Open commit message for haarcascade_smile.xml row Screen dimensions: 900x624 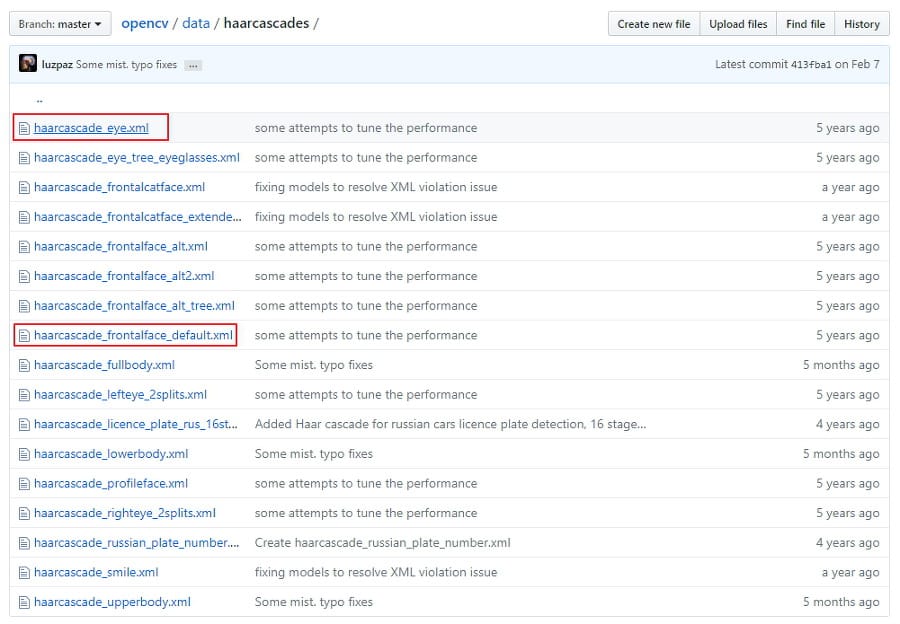pos(376,573)
